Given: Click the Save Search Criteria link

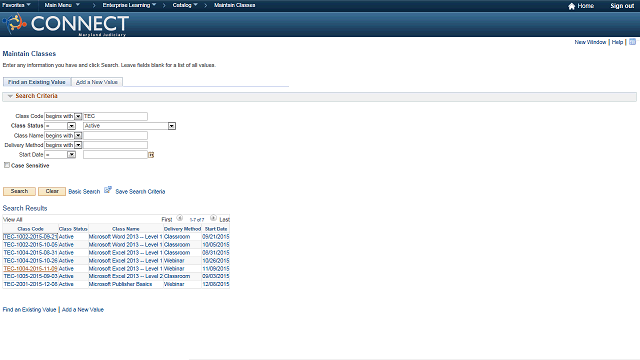Looking at the screenshot, I should click(x=140, y=191).
